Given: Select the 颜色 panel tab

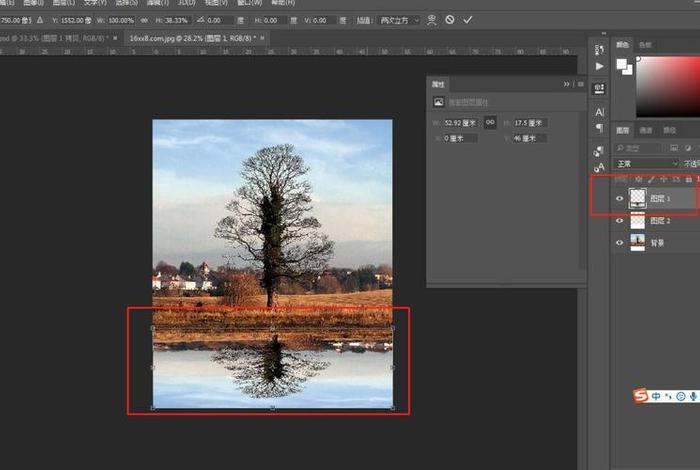Looking at the screenshot, I should tap(622, 45).
